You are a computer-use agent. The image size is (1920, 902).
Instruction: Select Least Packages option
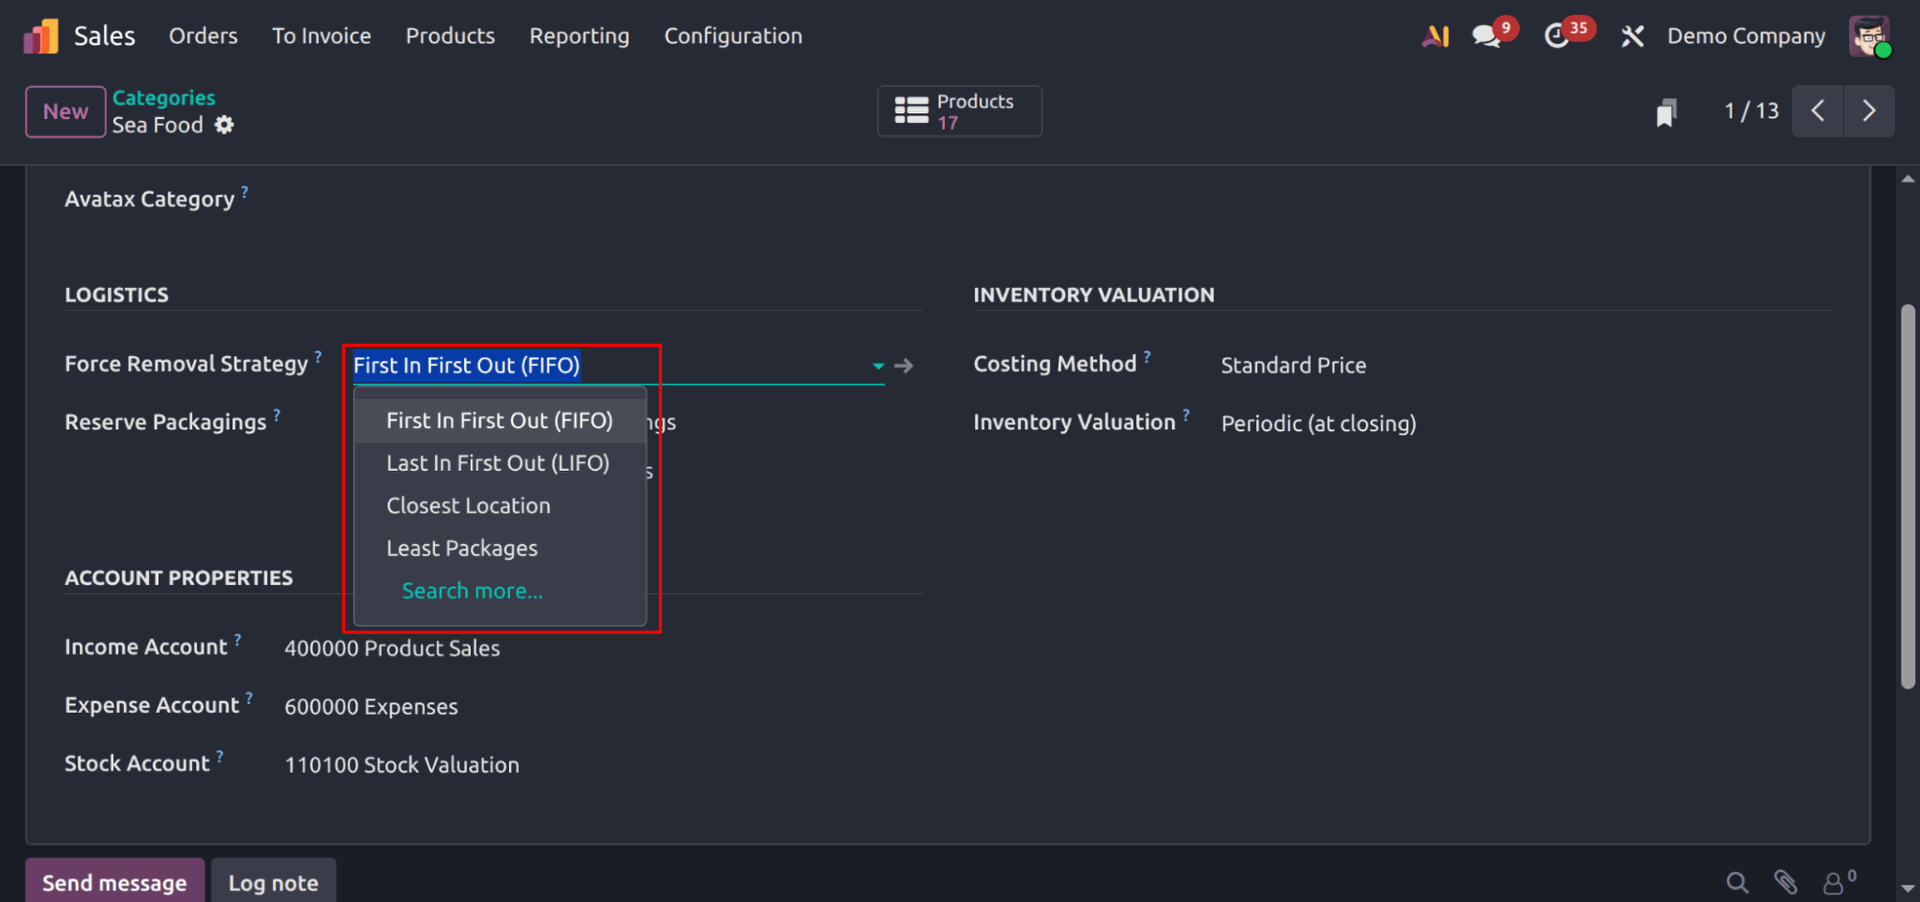coord(462,548)
